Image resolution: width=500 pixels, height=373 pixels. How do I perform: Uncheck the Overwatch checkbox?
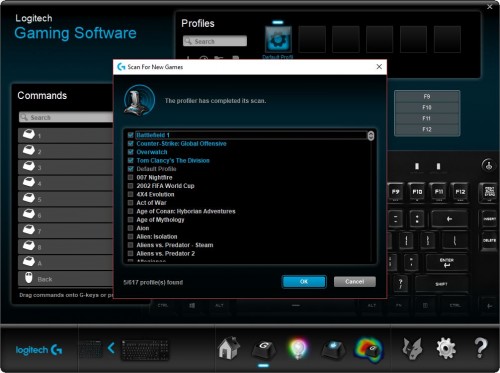point(131,152)
